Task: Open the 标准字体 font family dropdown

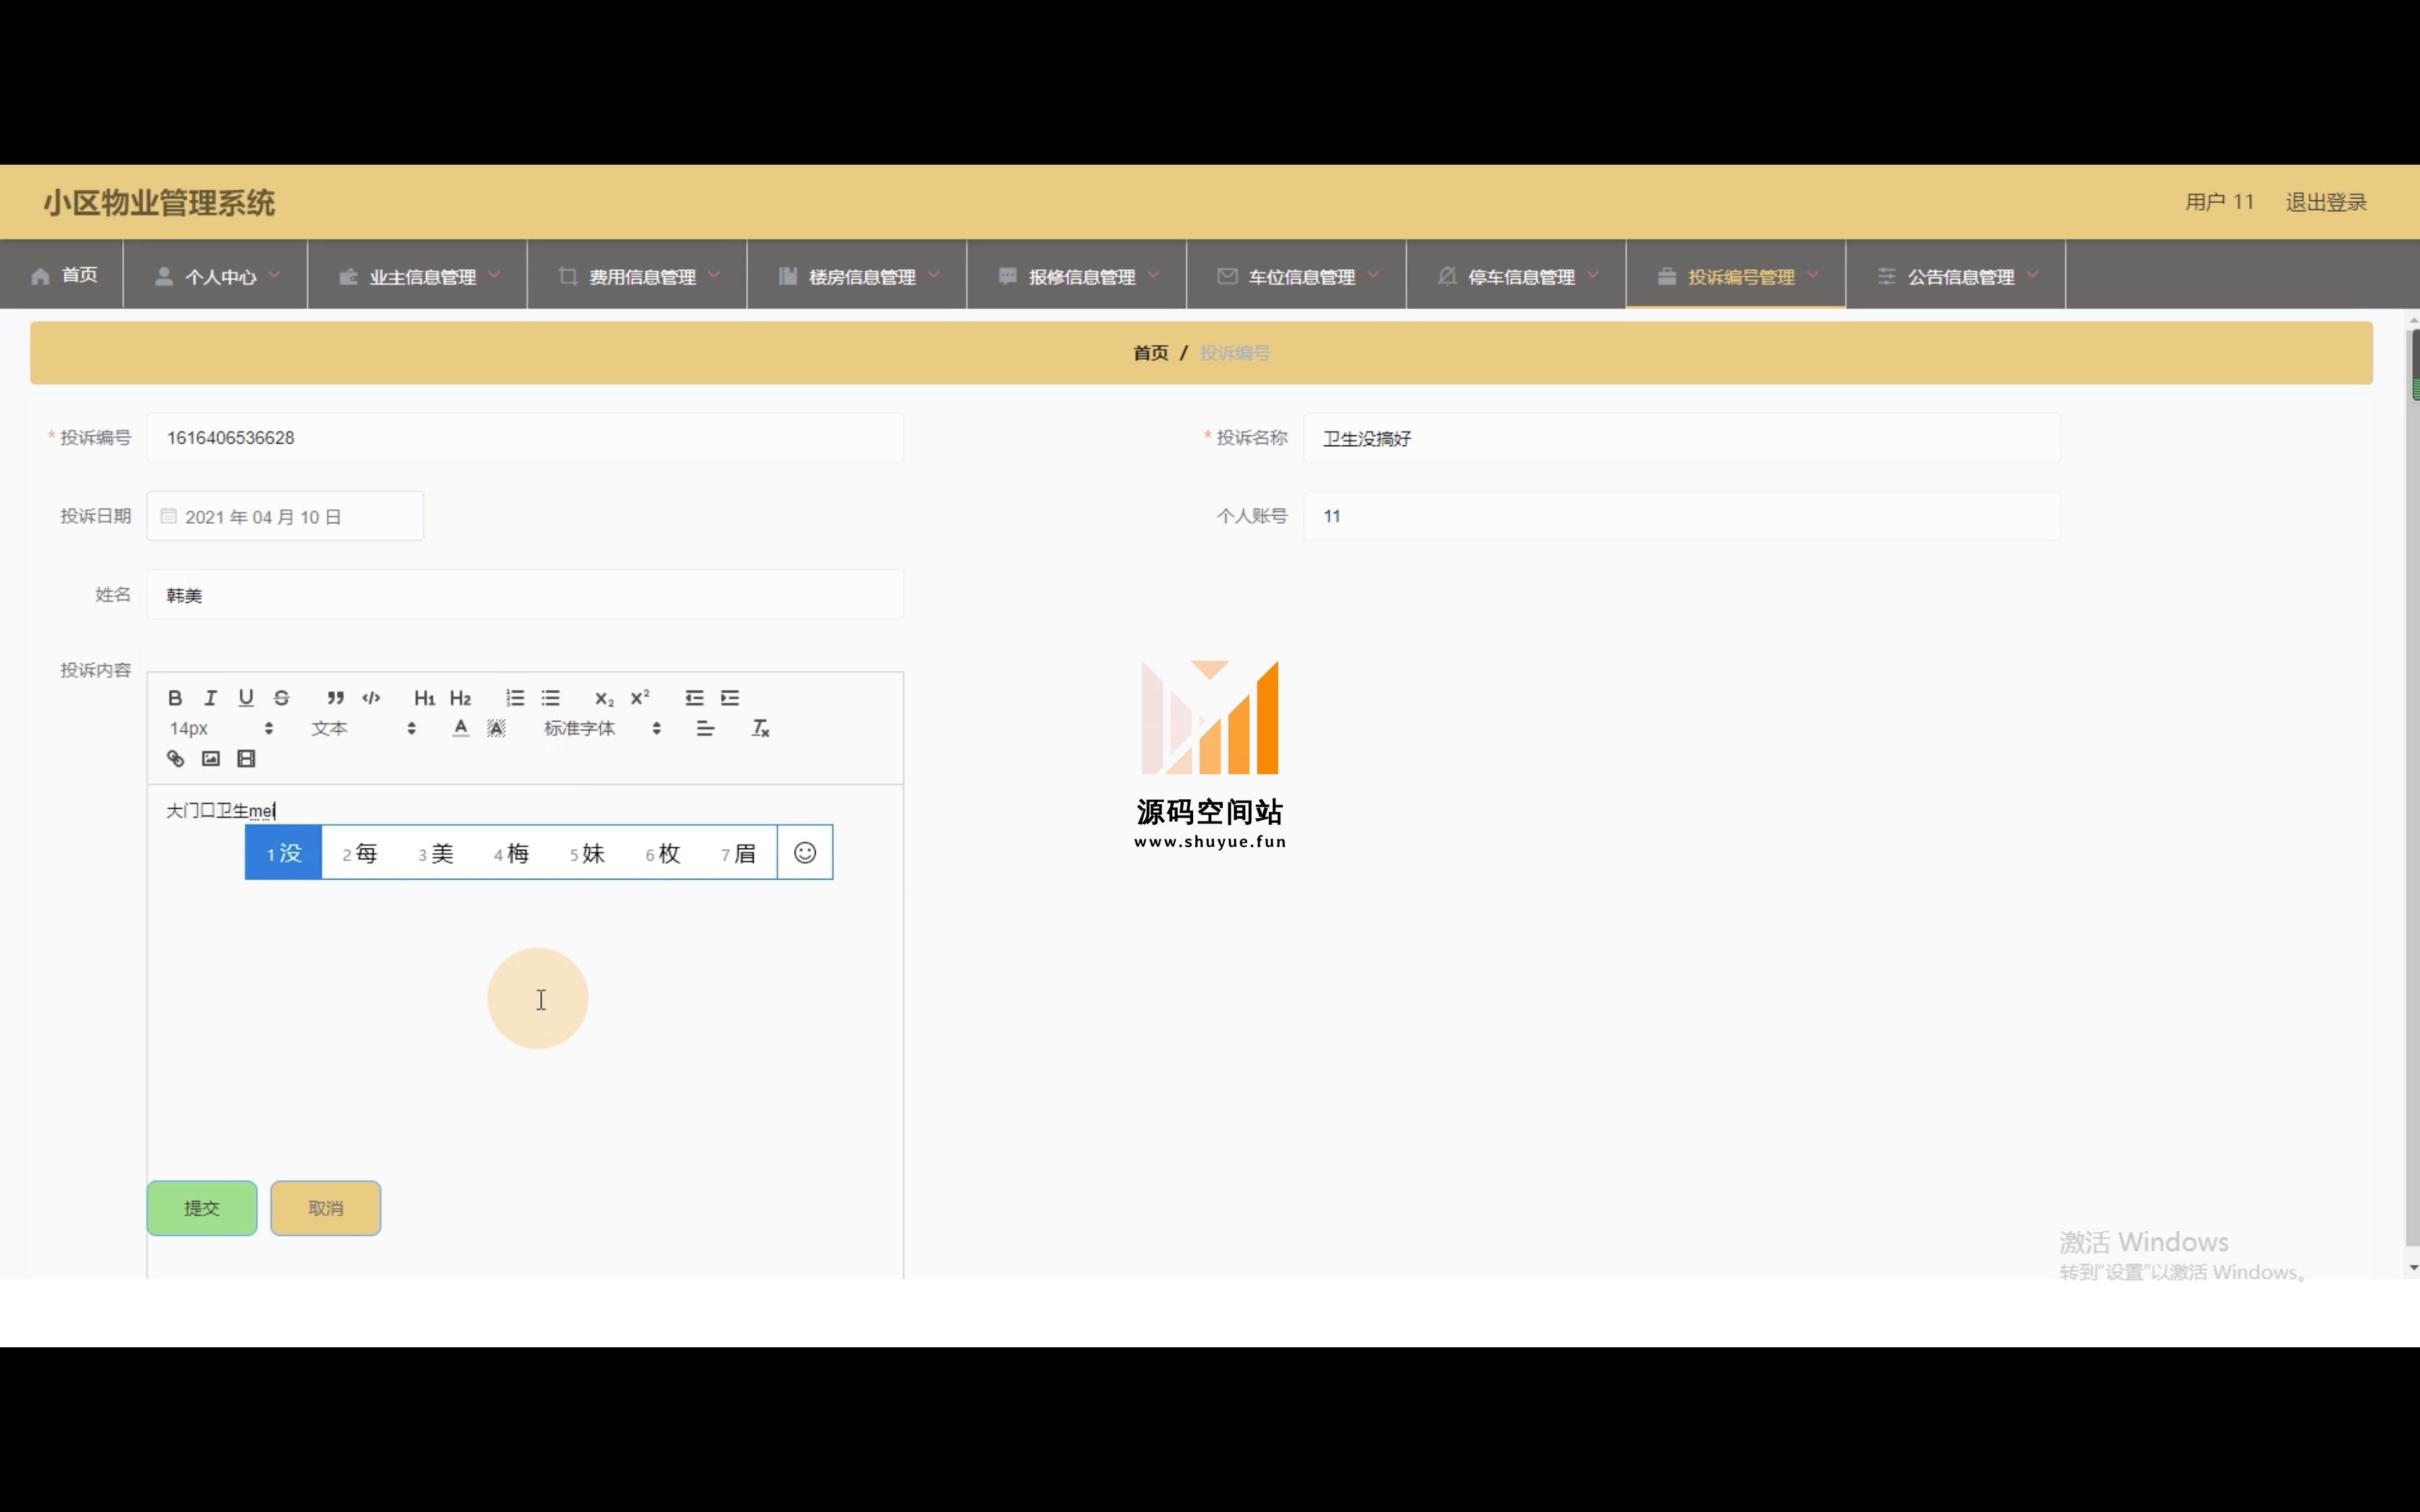Action: click(602, 728)
